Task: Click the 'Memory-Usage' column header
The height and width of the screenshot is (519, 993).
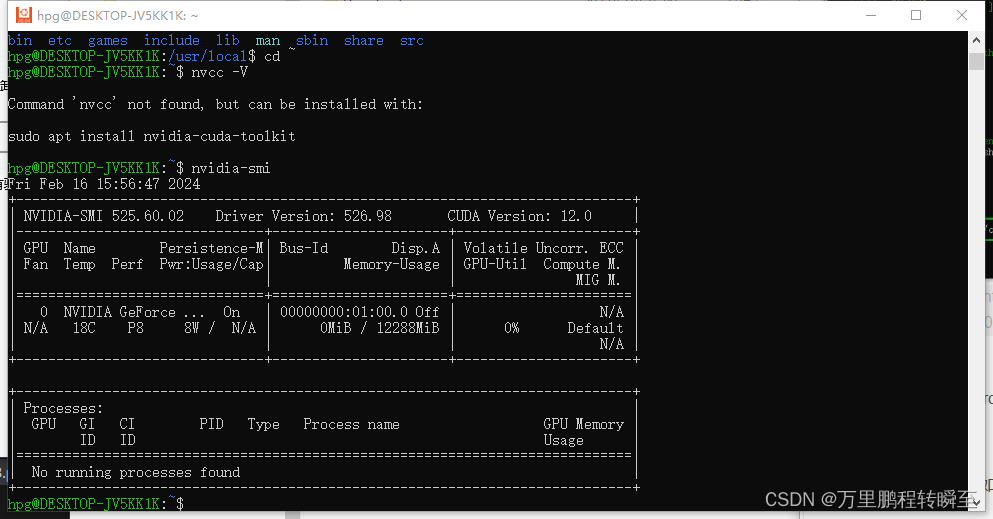Action: [391, 264]
